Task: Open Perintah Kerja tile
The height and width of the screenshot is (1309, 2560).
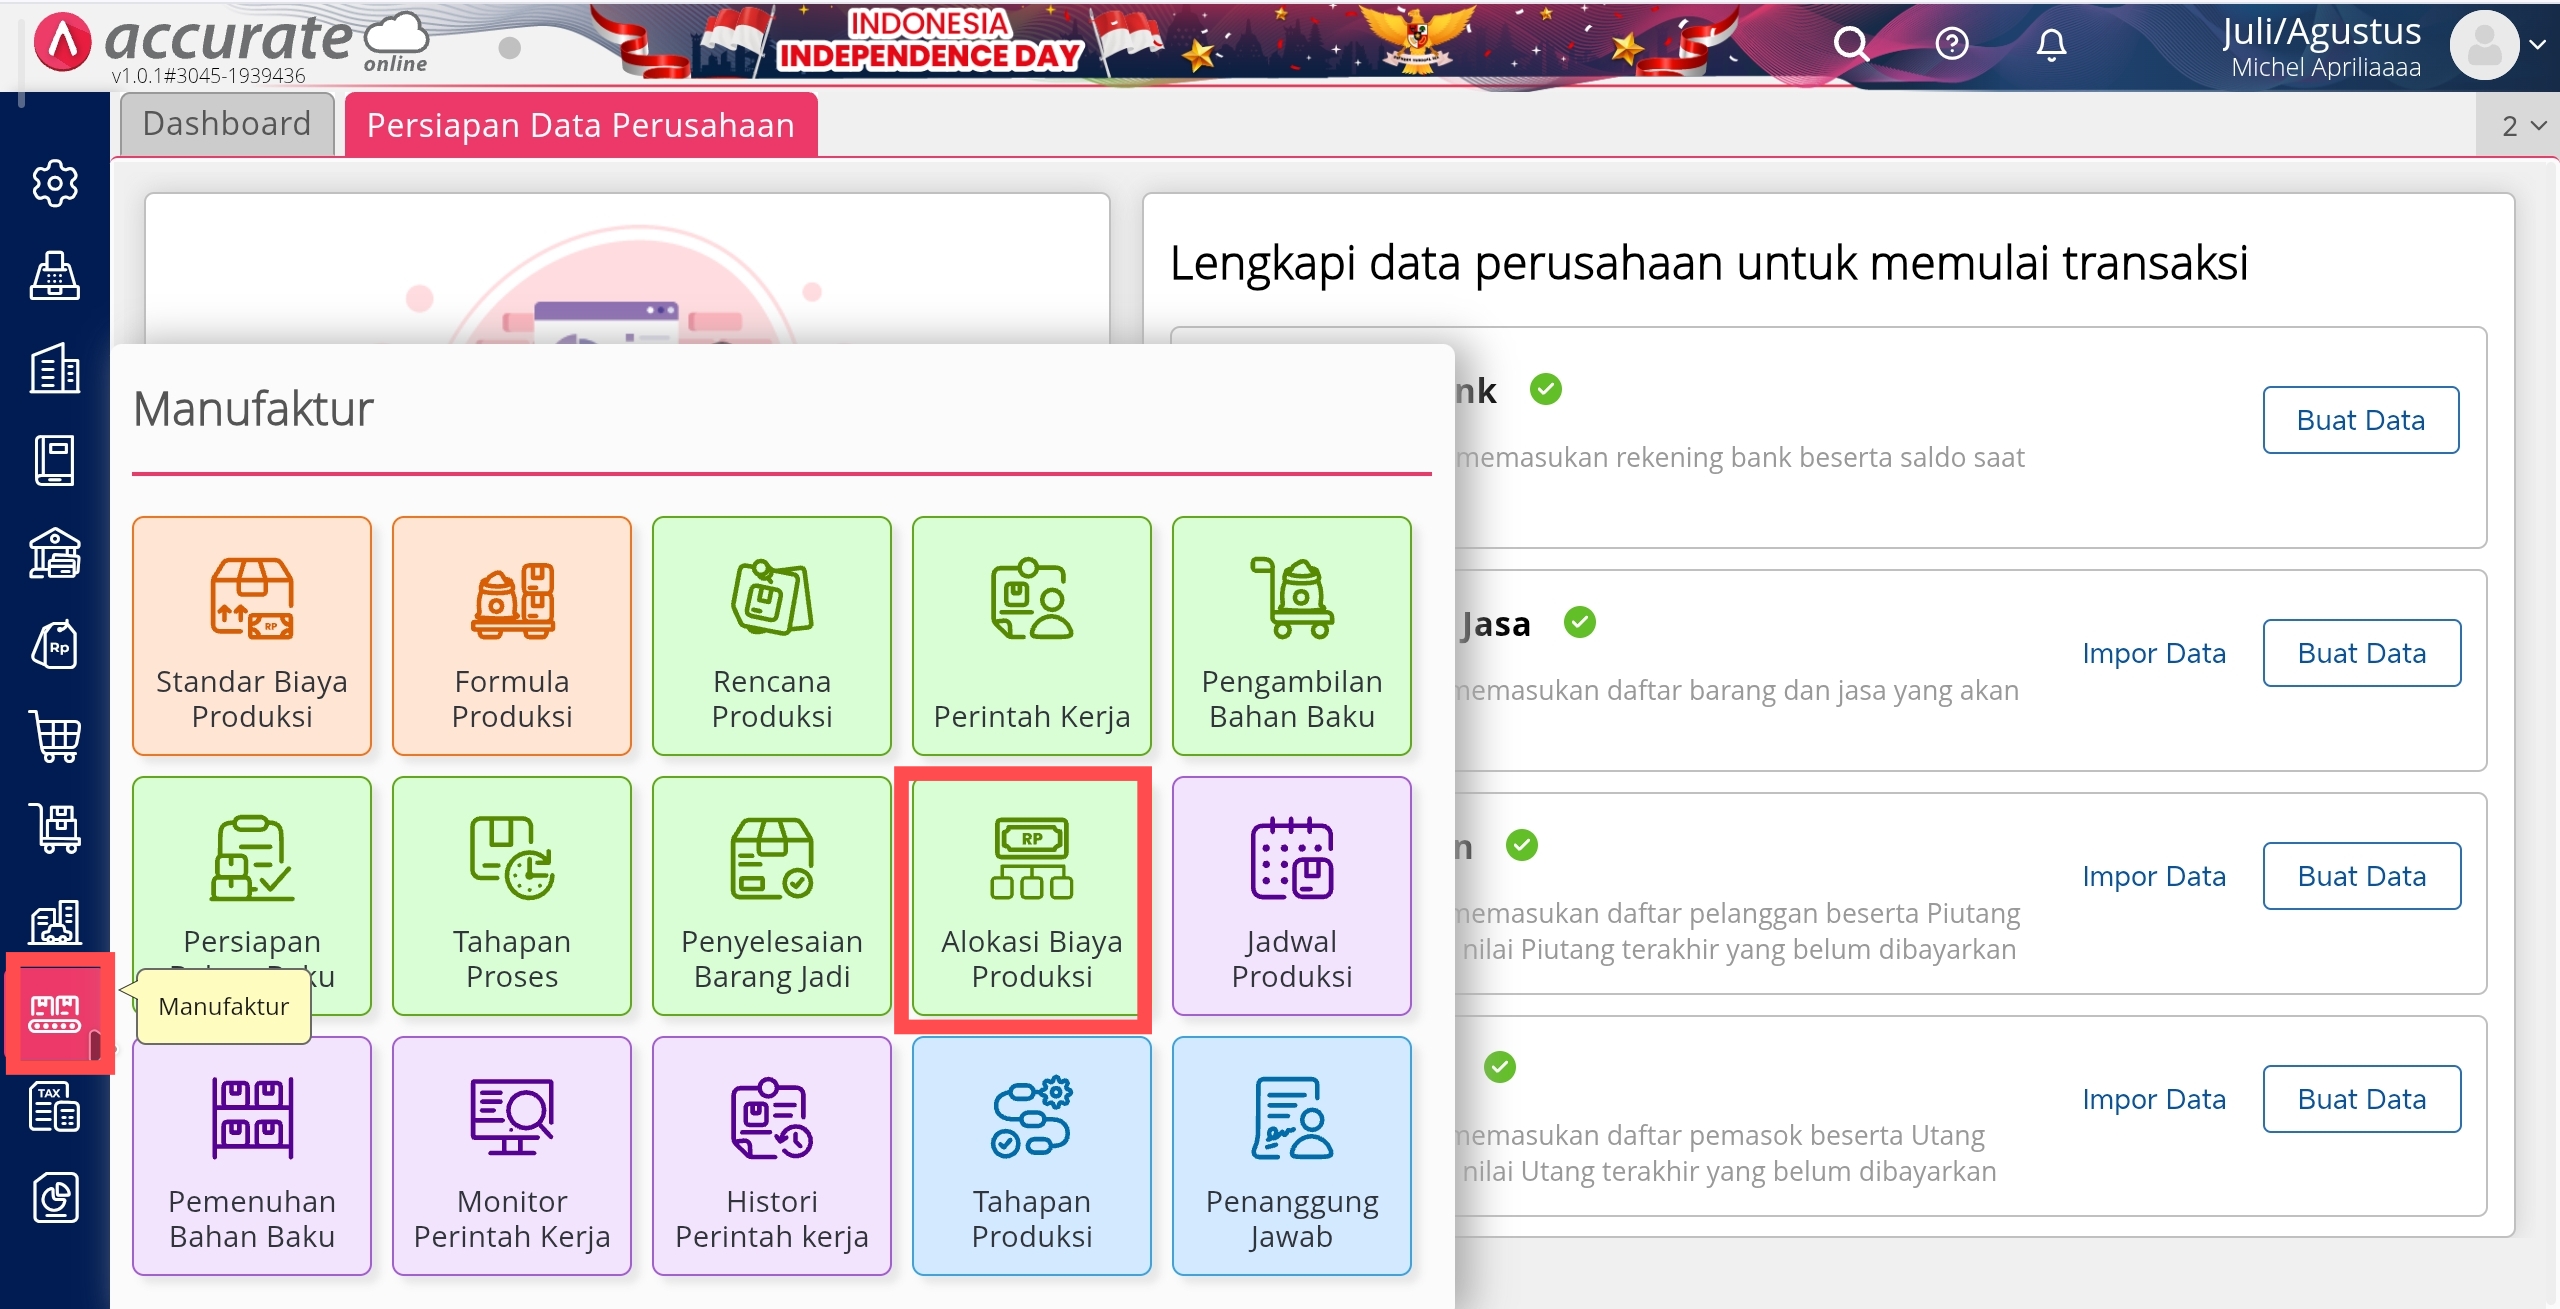Action: click(1031, 636)
